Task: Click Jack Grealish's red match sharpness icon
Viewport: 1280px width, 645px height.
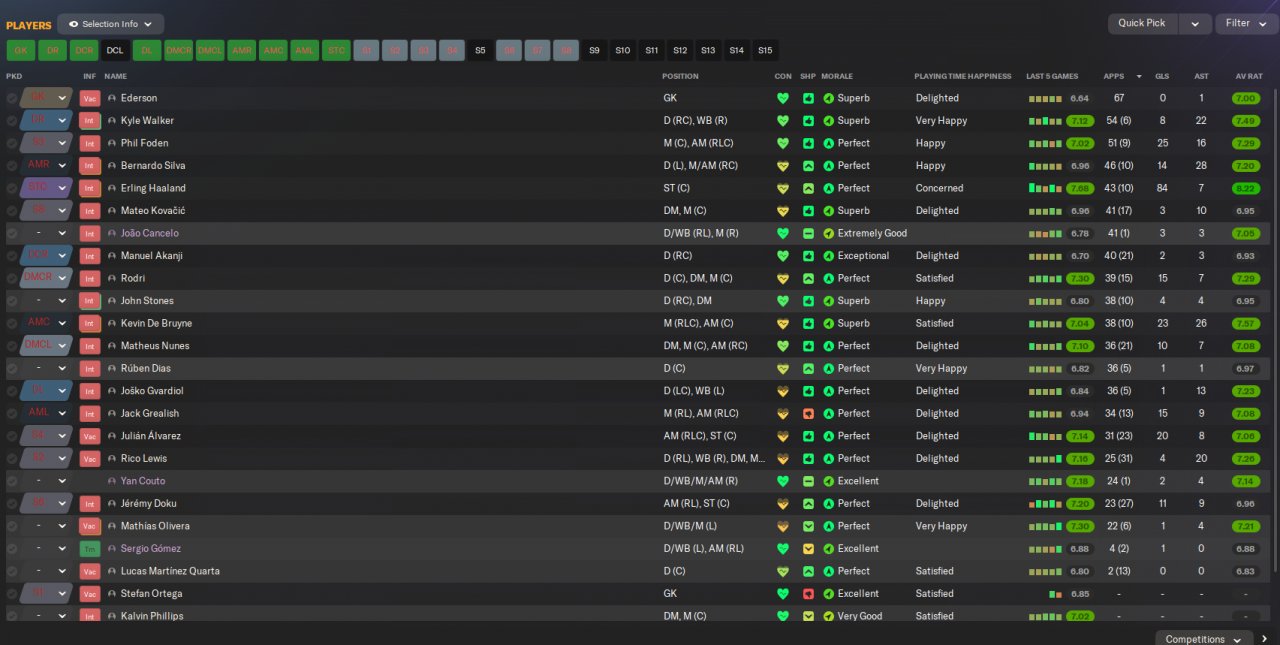Action: (x=808, y=413)
